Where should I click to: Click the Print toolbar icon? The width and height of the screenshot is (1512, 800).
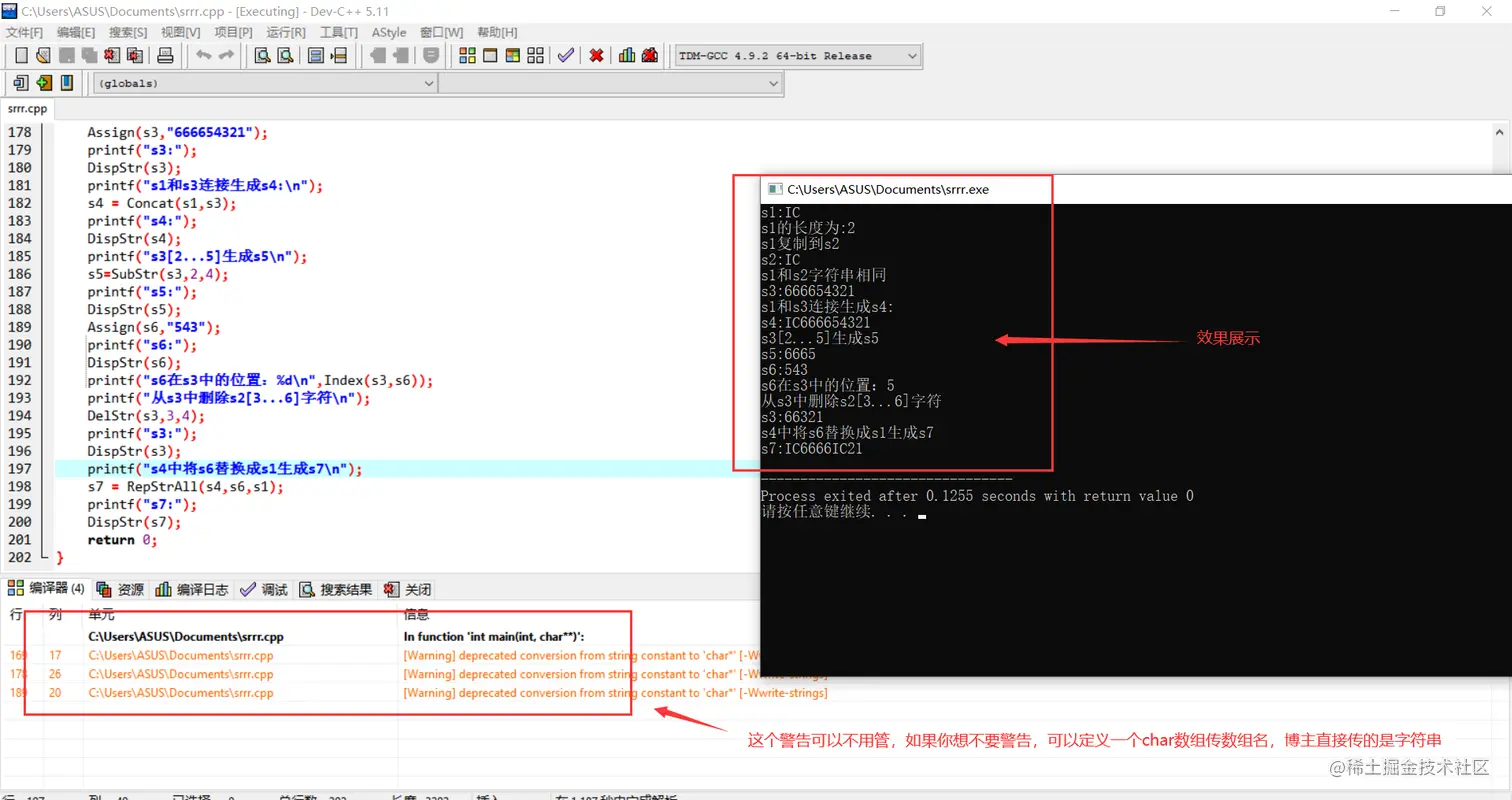coord(166,56)
